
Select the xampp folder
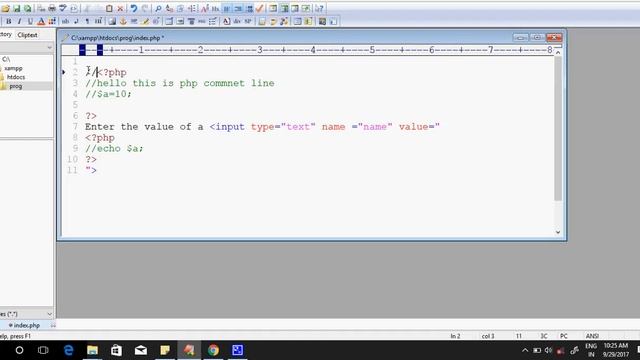coord(13,68)
